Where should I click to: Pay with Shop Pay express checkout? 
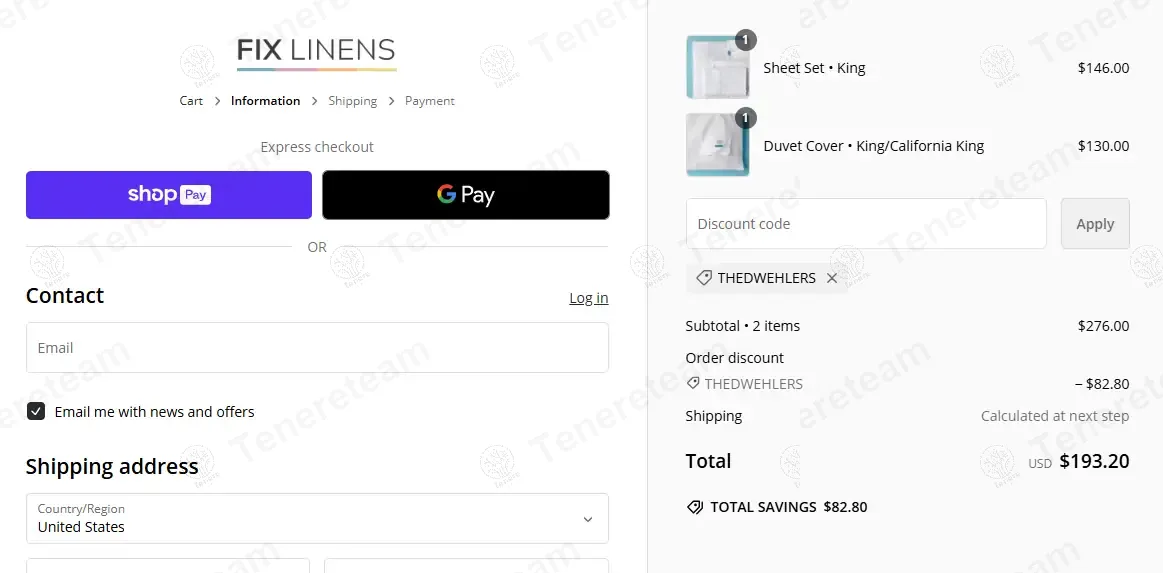[x=169, y=195]
